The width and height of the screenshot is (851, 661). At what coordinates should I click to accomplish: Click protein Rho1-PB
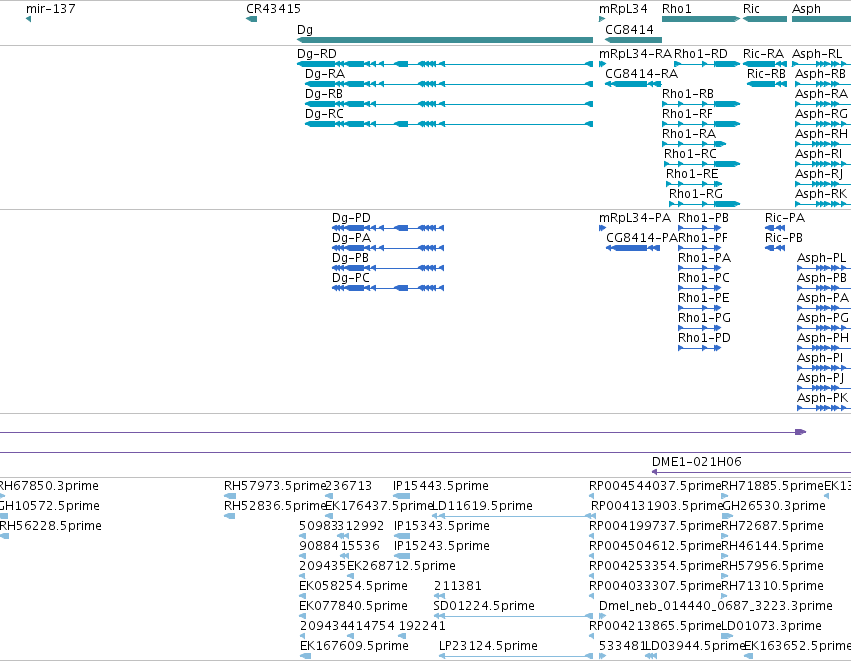pos(700,228)
